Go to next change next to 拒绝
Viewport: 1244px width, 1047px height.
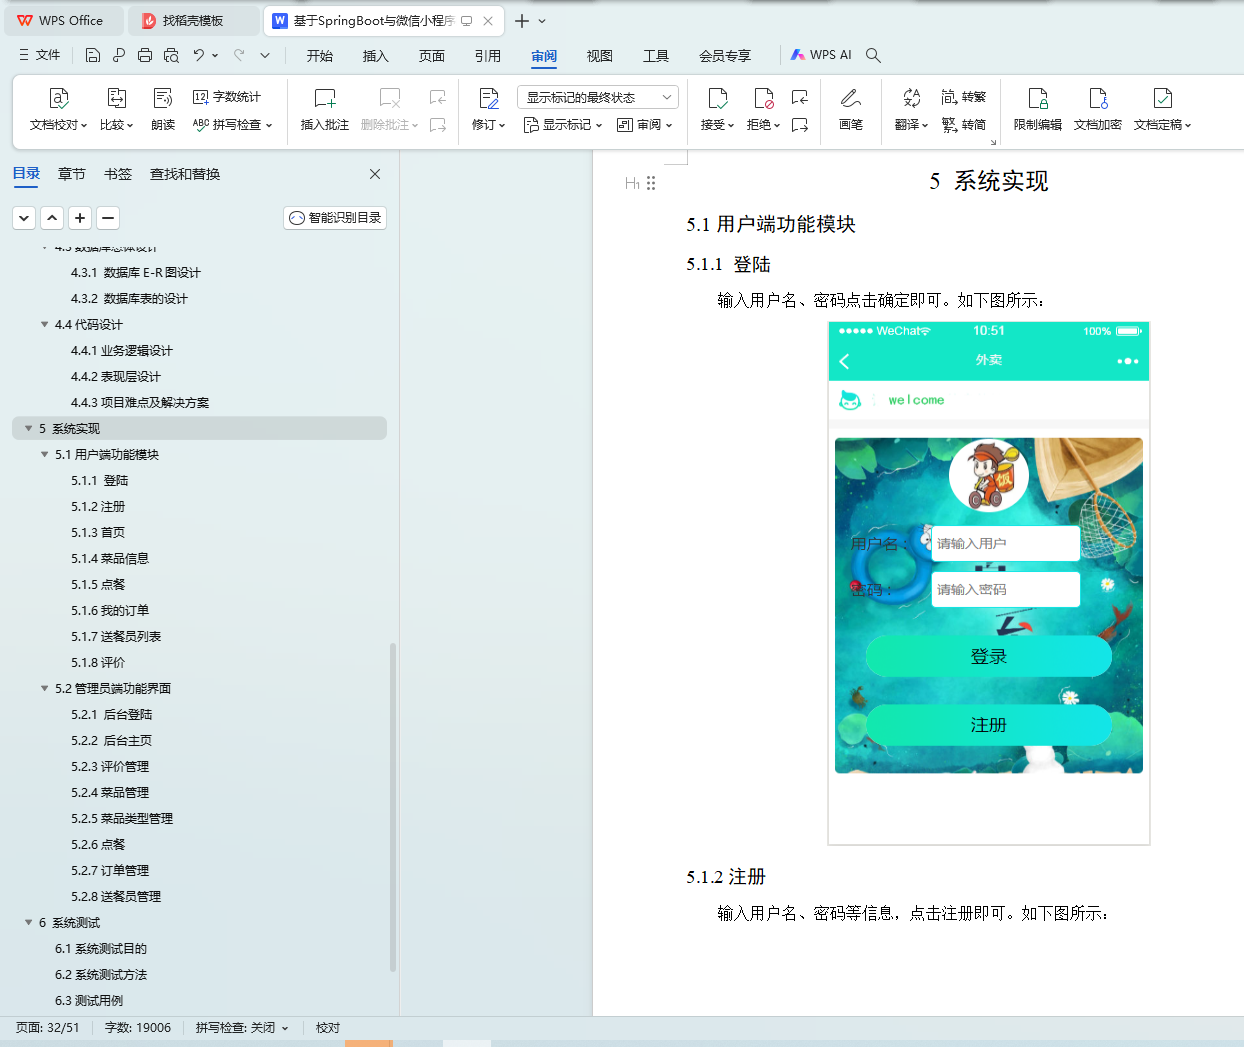(800, 125)
